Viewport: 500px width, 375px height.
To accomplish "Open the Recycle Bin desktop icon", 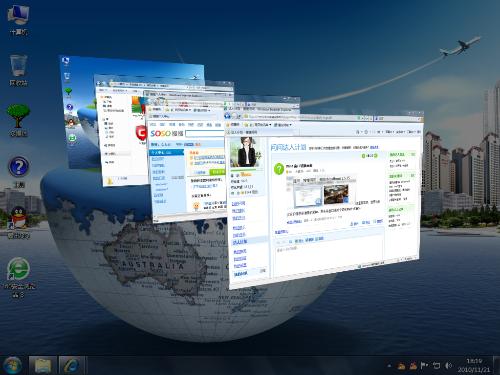I will [18, 70].
